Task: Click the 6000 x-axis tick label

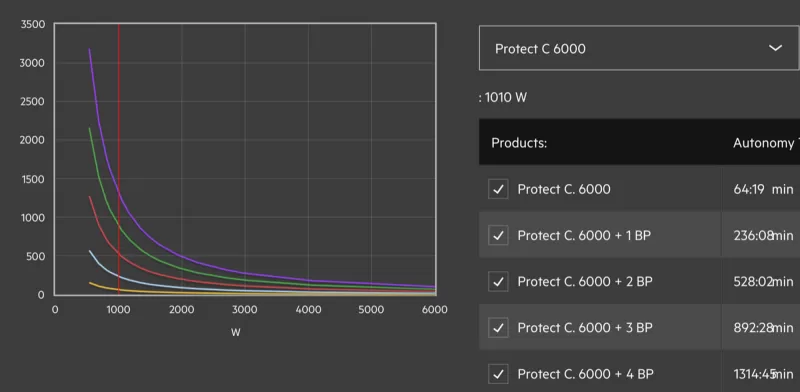Action: [x=435, y=310]
